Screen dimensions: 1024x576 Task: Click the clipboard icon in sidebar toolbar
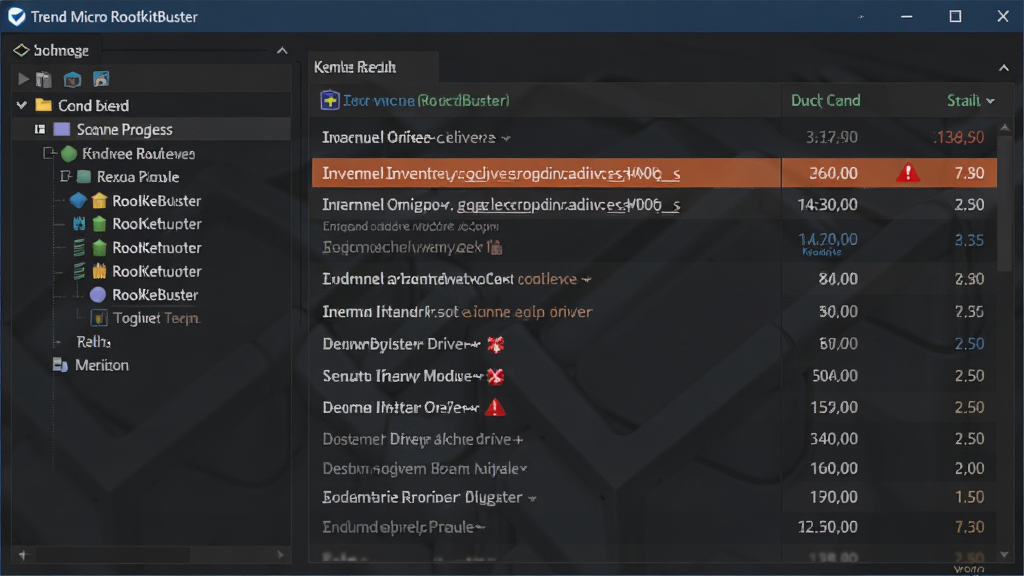pos(44,80)
